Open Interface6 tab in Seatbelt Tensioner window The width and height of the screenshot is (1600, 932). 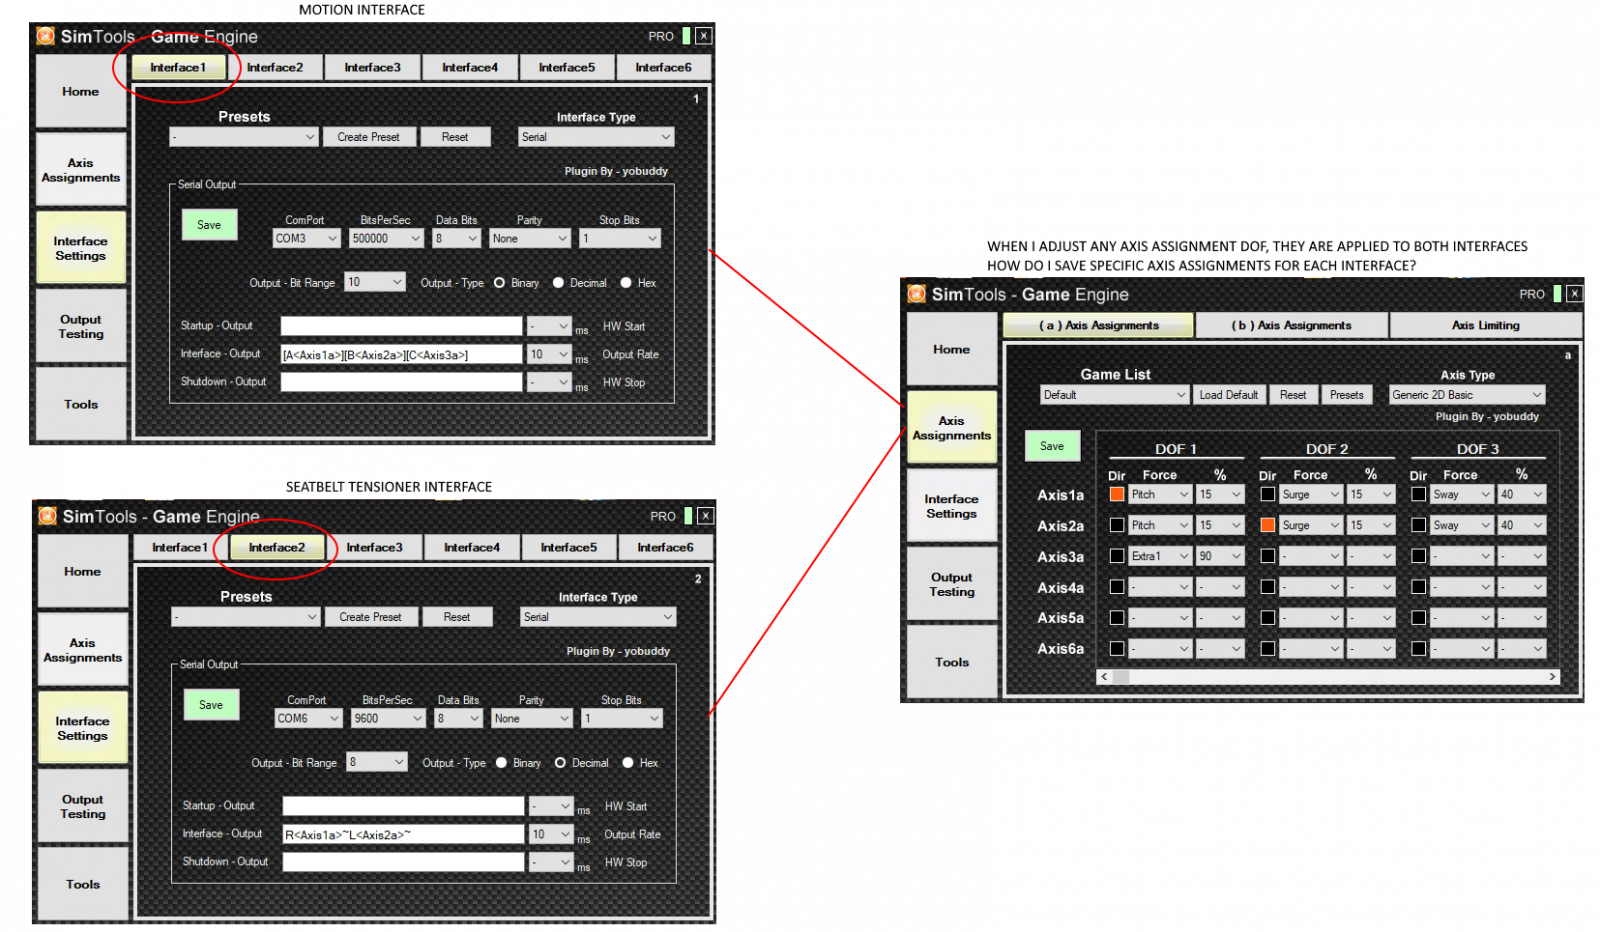665,547
